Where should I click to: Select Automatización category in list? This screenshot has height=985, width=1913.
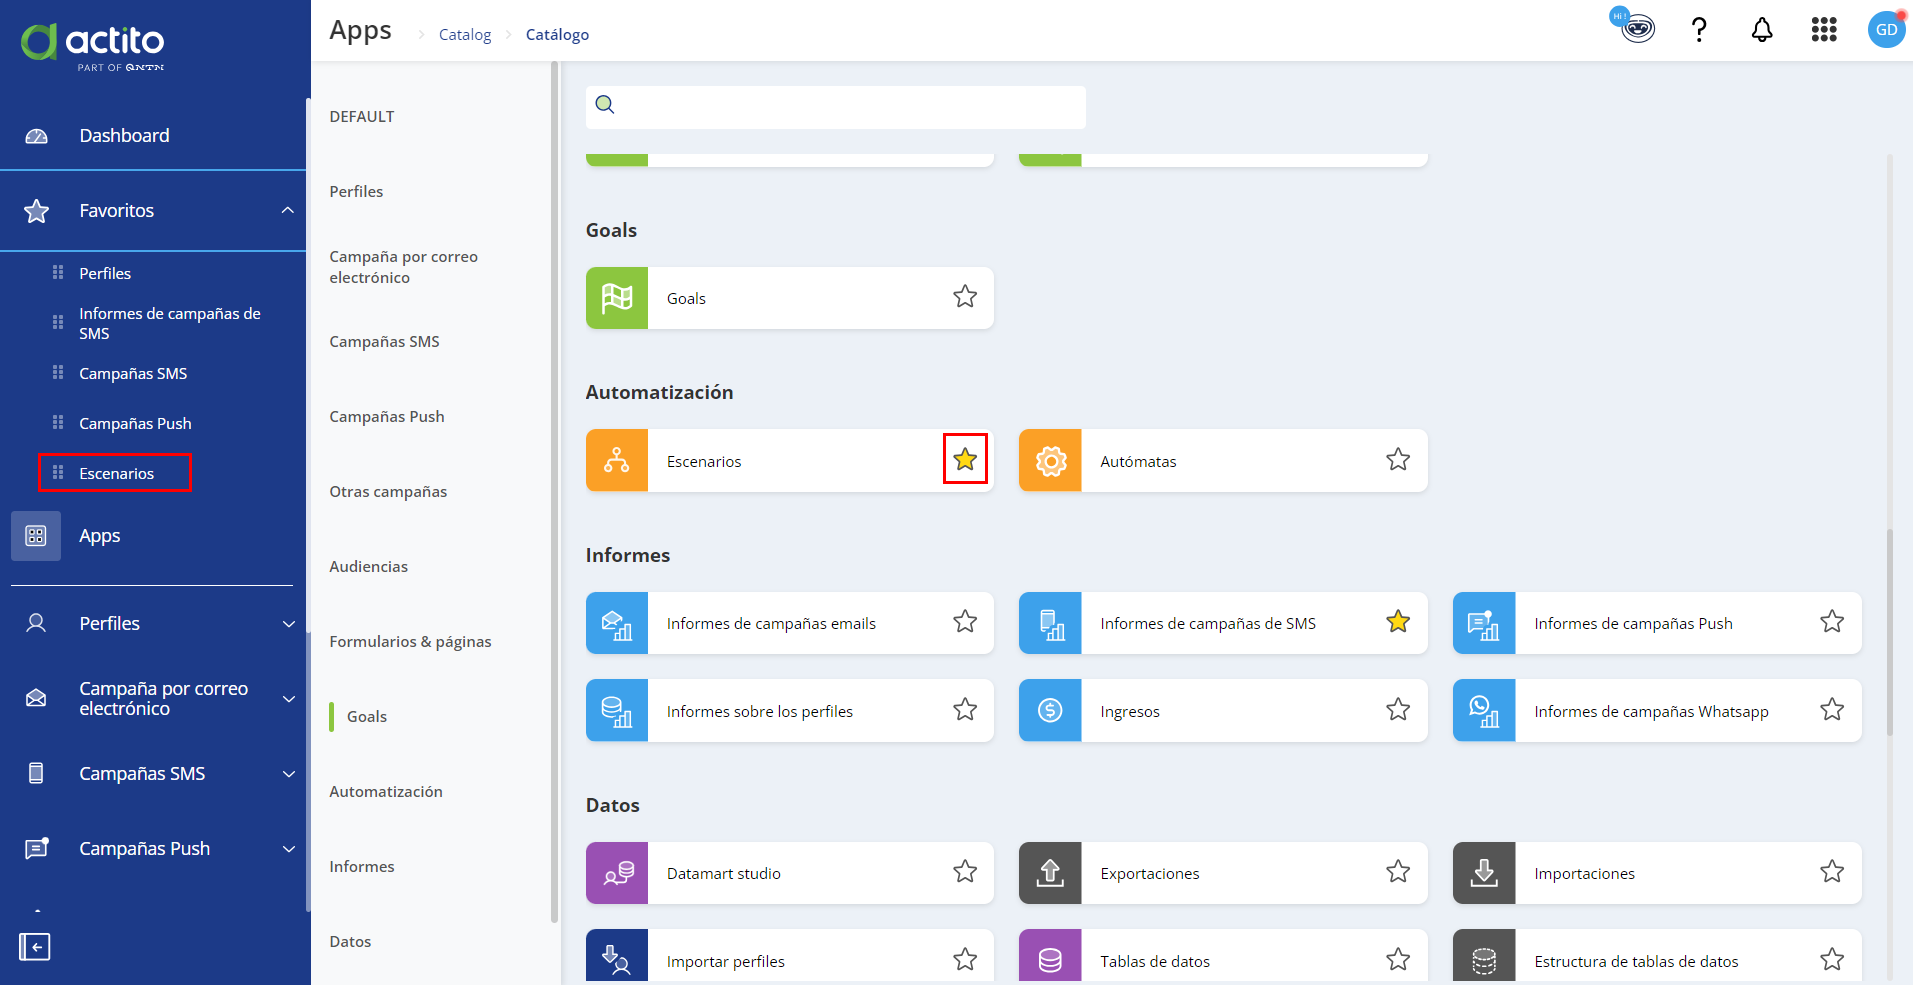pos(386,792)
